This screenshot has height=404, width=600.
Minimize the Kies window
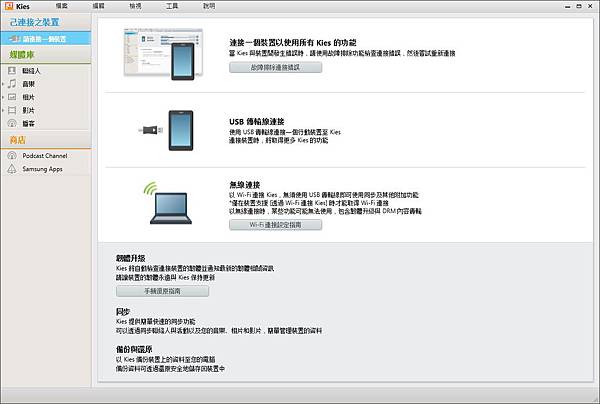(x=568, y=6)
